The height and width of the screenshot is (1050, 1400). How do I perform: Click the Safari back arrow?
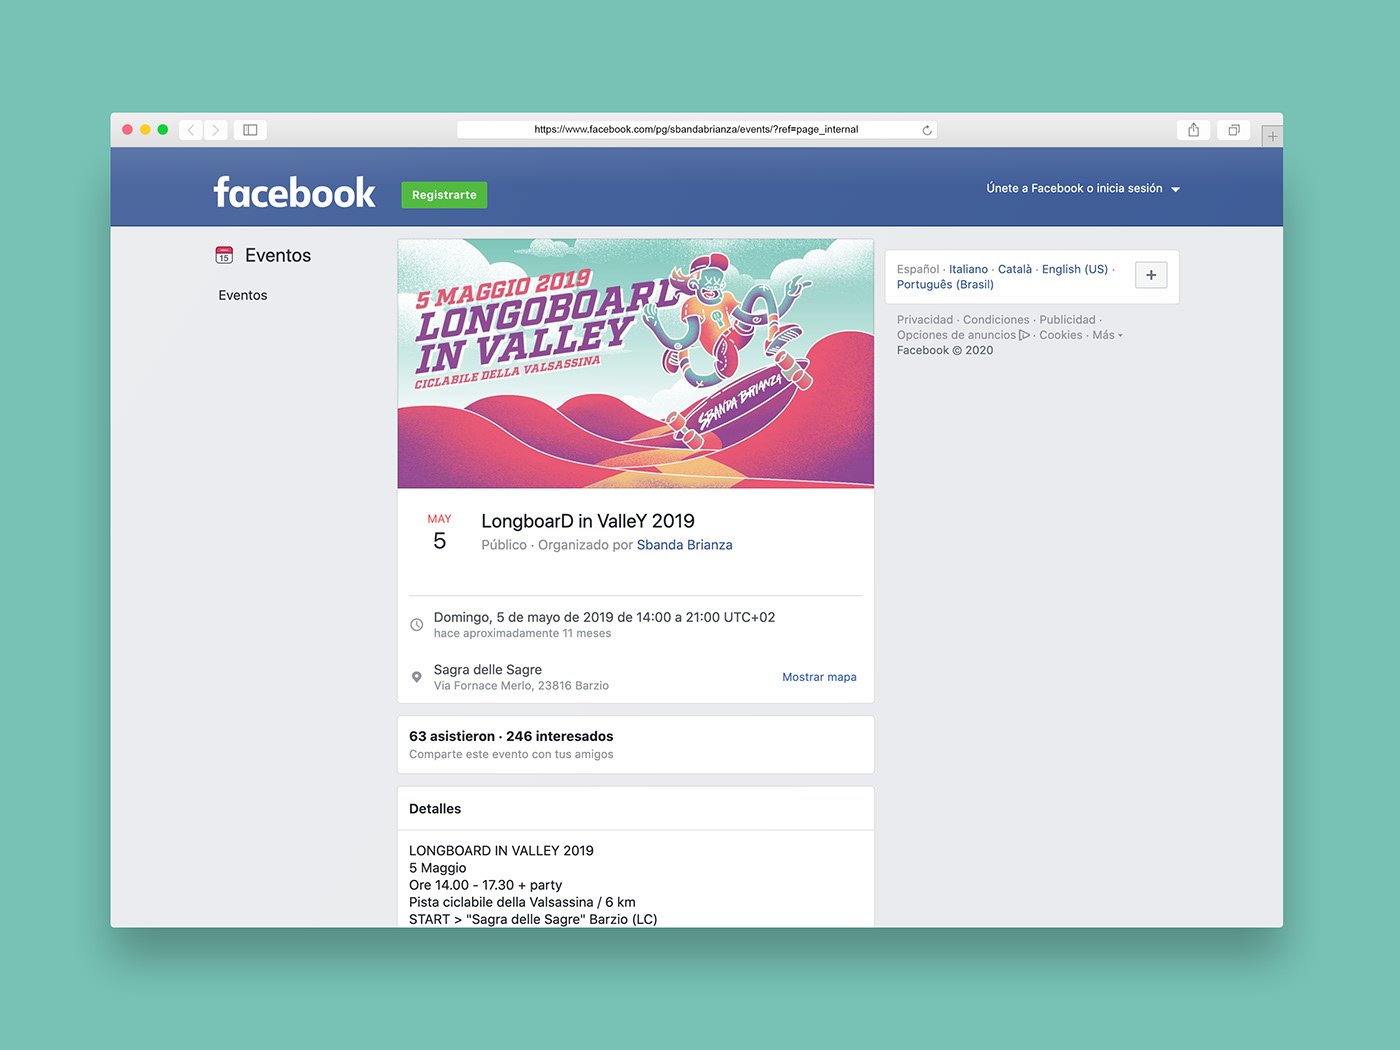(x=191, y=130)
